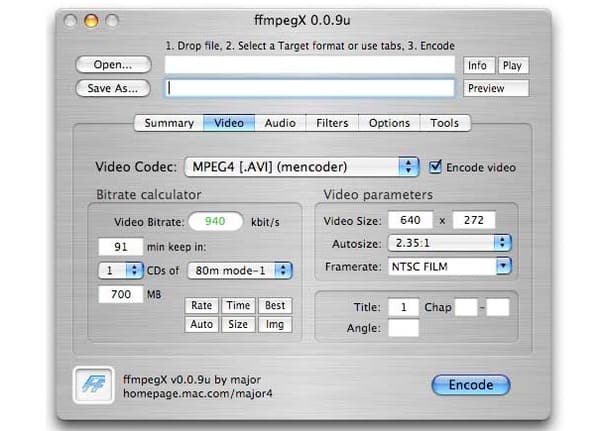The height and width of the screenshot is (431, 600).
Task: Click the homepage.mac.com/major4 text
Action: pos(198,393)
